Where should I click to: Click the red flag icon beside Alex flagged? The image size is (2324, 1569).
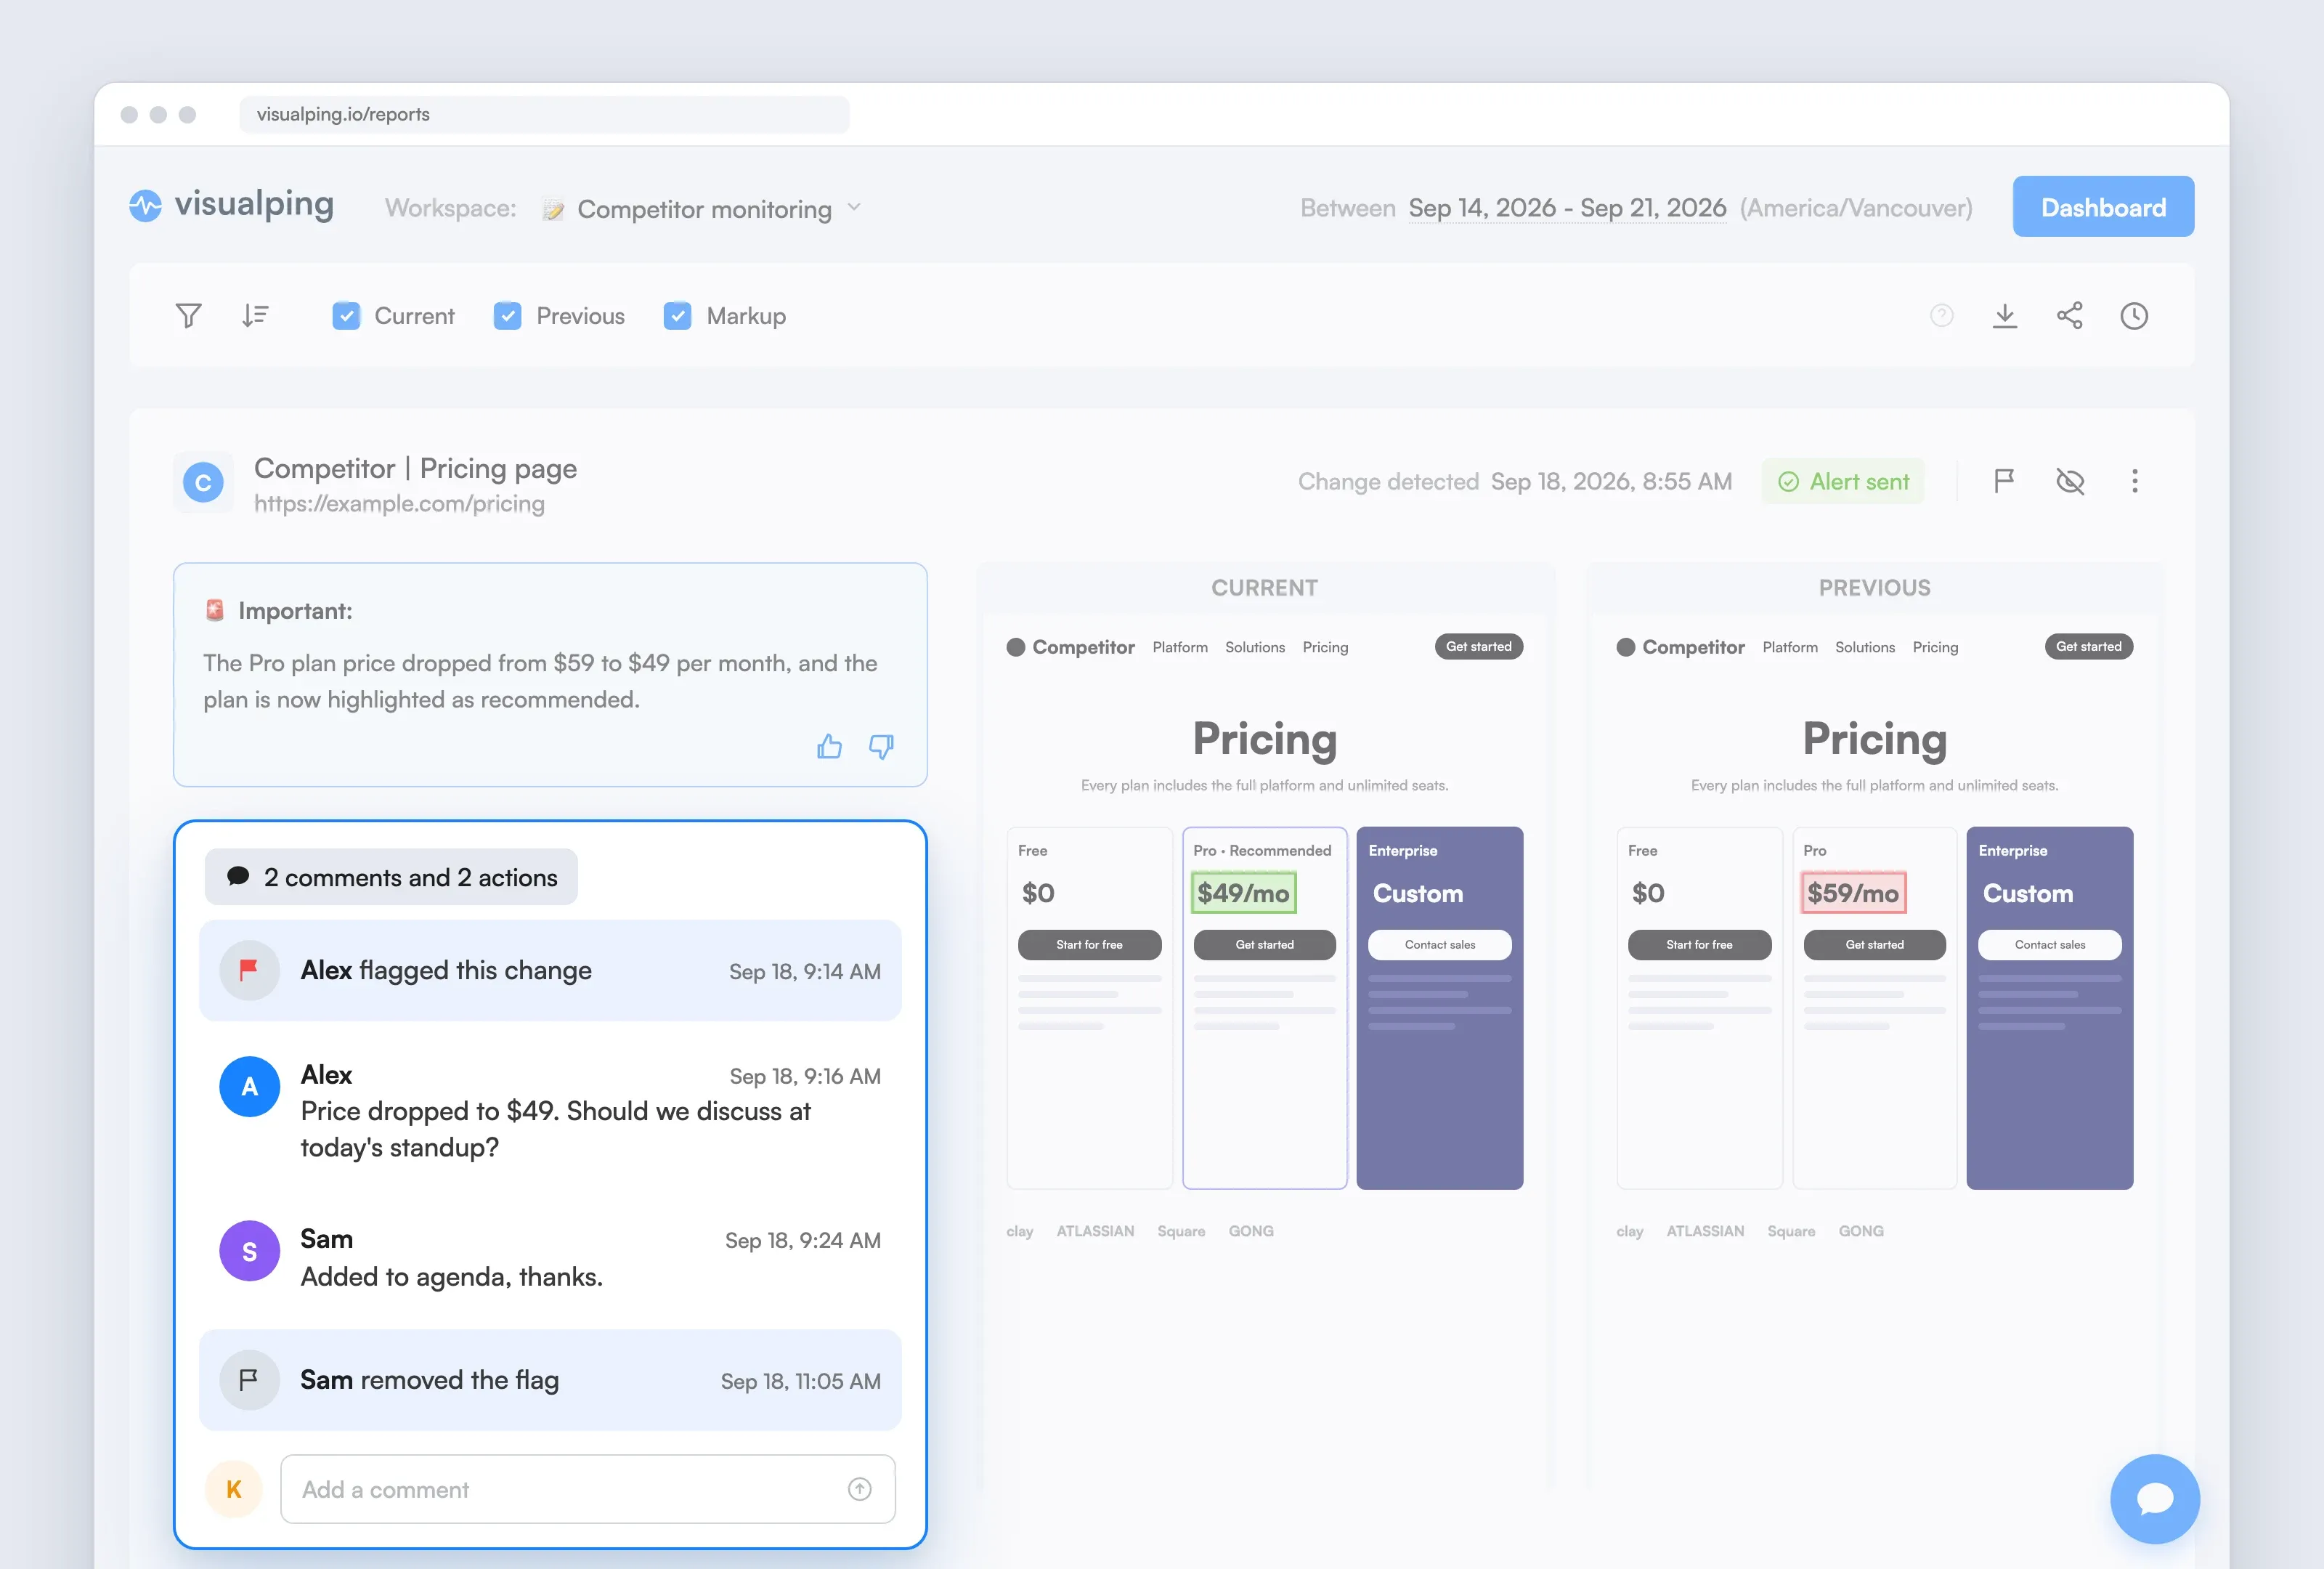click(x=249, y=970)
